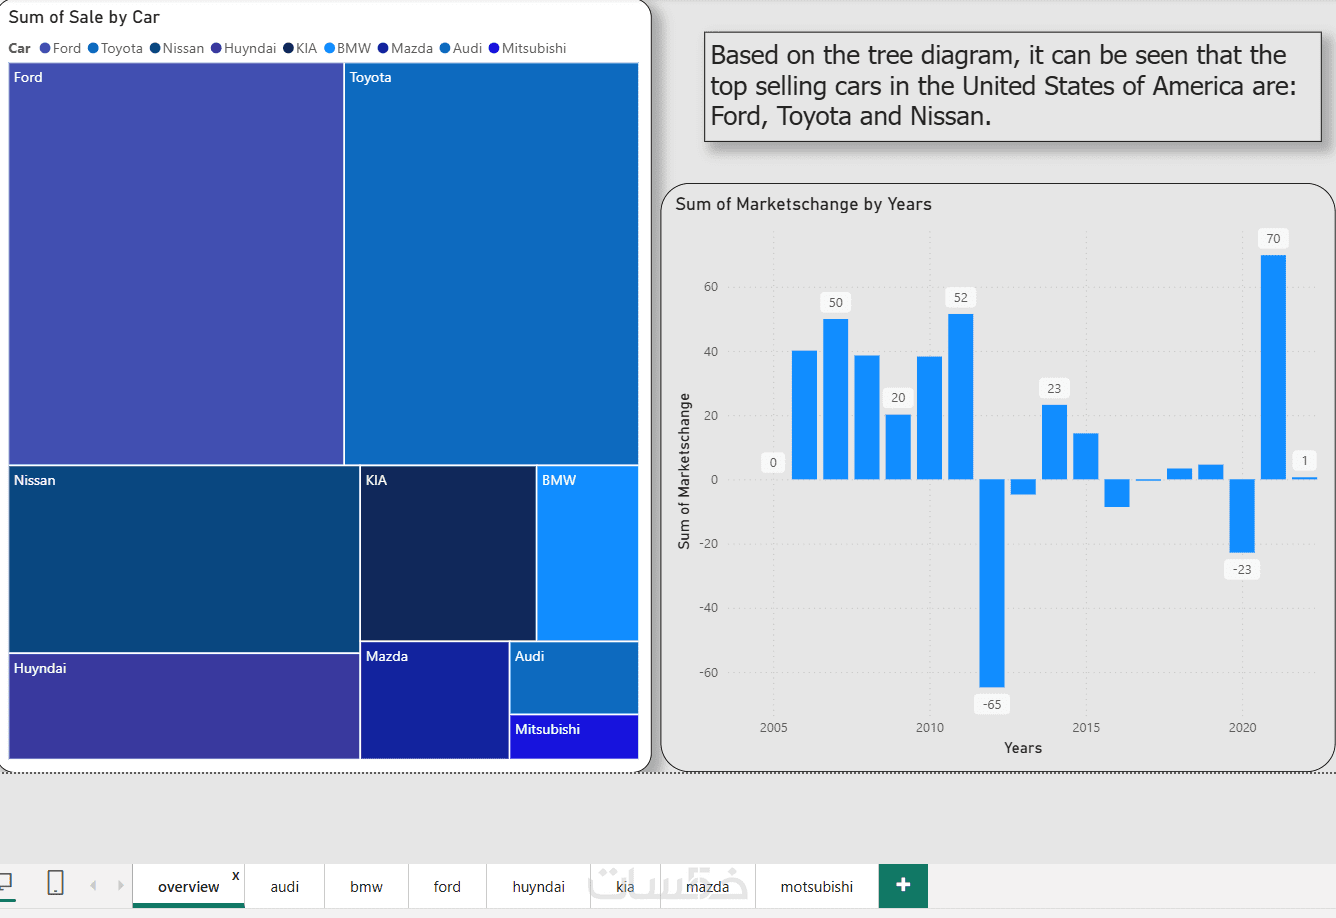Click the 2010 x-axis label
Viewport: 1336px width, 918px height.
[930, 728]
